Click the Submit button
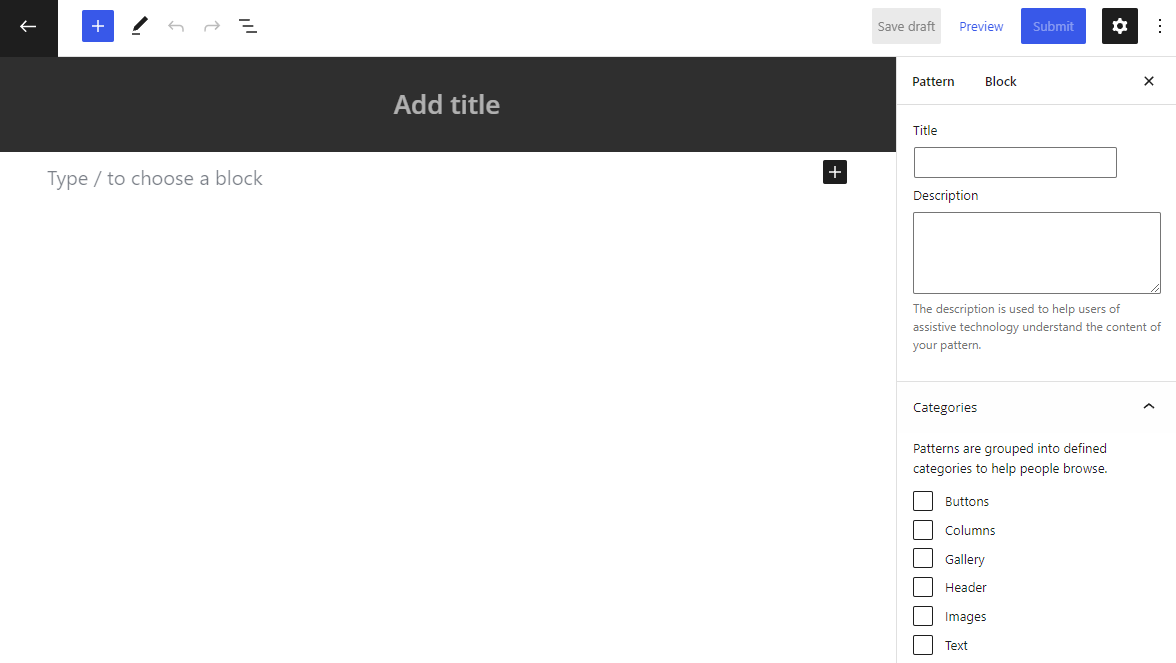The image size is (1176, 663). 1053,26
